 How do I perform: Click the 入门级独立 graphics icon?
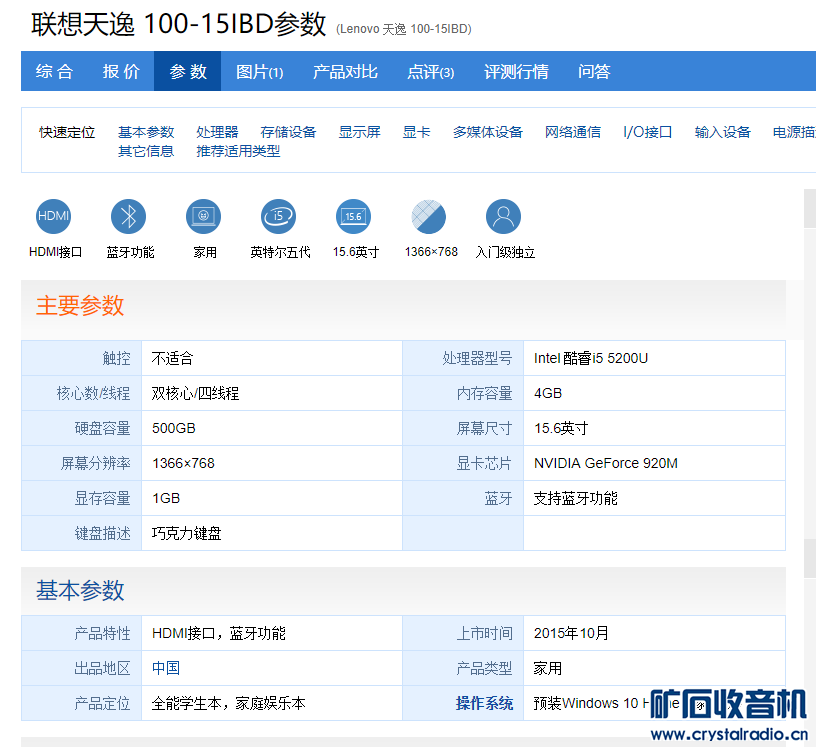[503, 217]
